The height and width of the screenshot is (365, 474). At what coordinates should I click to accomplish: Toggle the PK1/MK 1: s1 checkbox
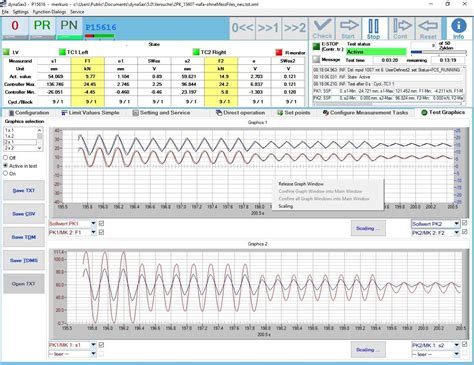pos(101,345)
